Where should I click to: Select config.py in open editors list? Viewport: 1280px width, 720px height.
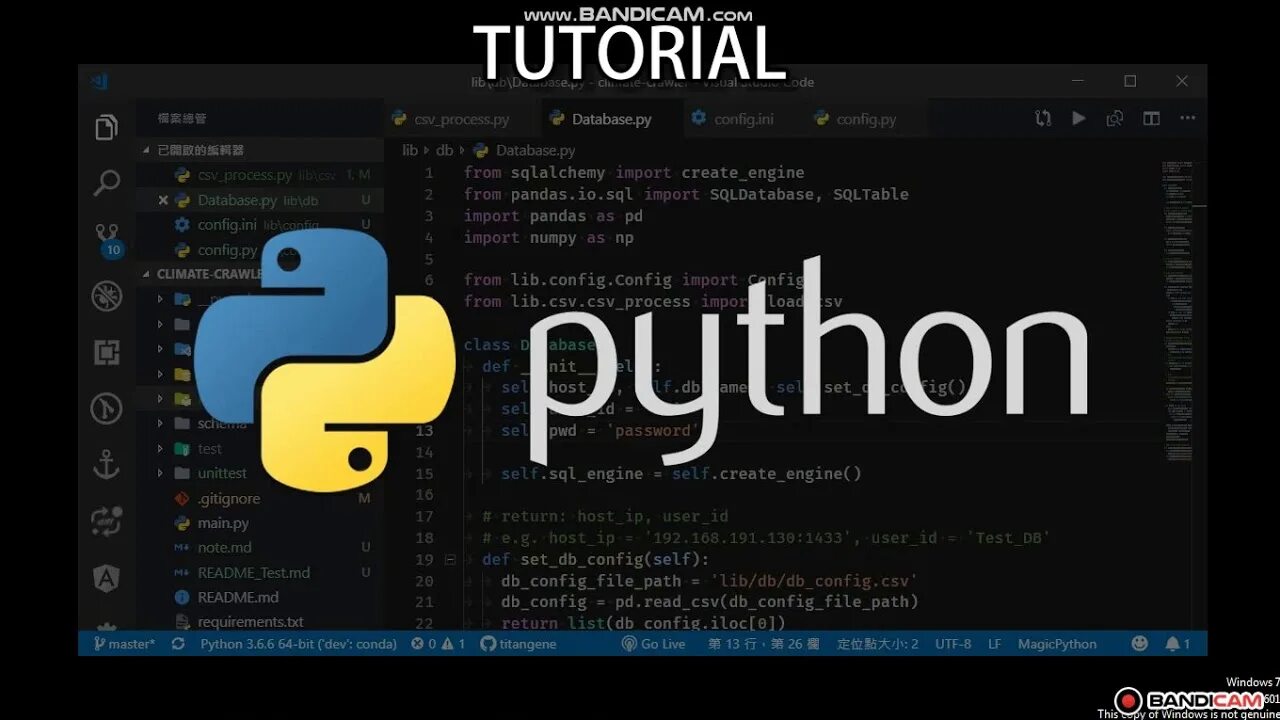click(260, 250)
